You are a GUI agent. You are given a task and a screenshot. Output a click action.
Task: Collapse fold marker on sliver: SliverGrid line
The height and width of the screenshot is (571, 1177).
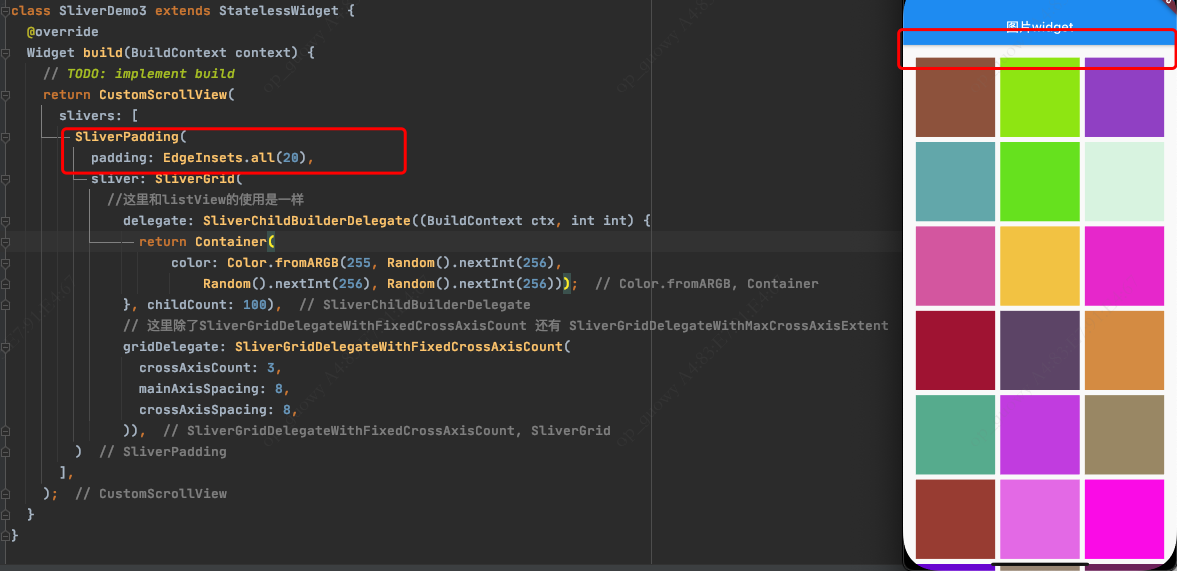5,179
